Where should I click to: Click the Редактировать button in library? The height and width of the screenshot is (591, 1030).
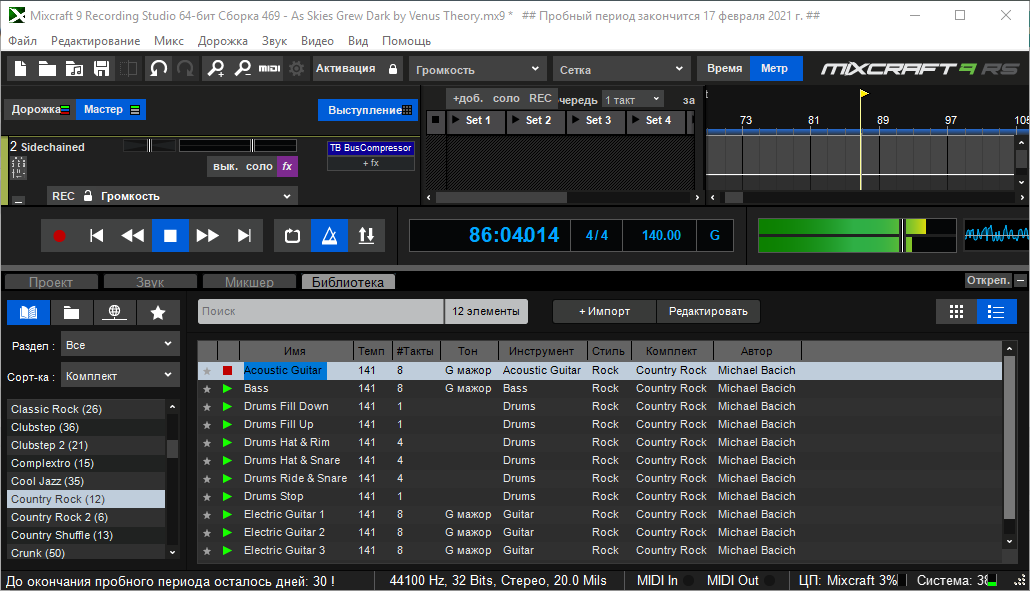click(708, 311)
